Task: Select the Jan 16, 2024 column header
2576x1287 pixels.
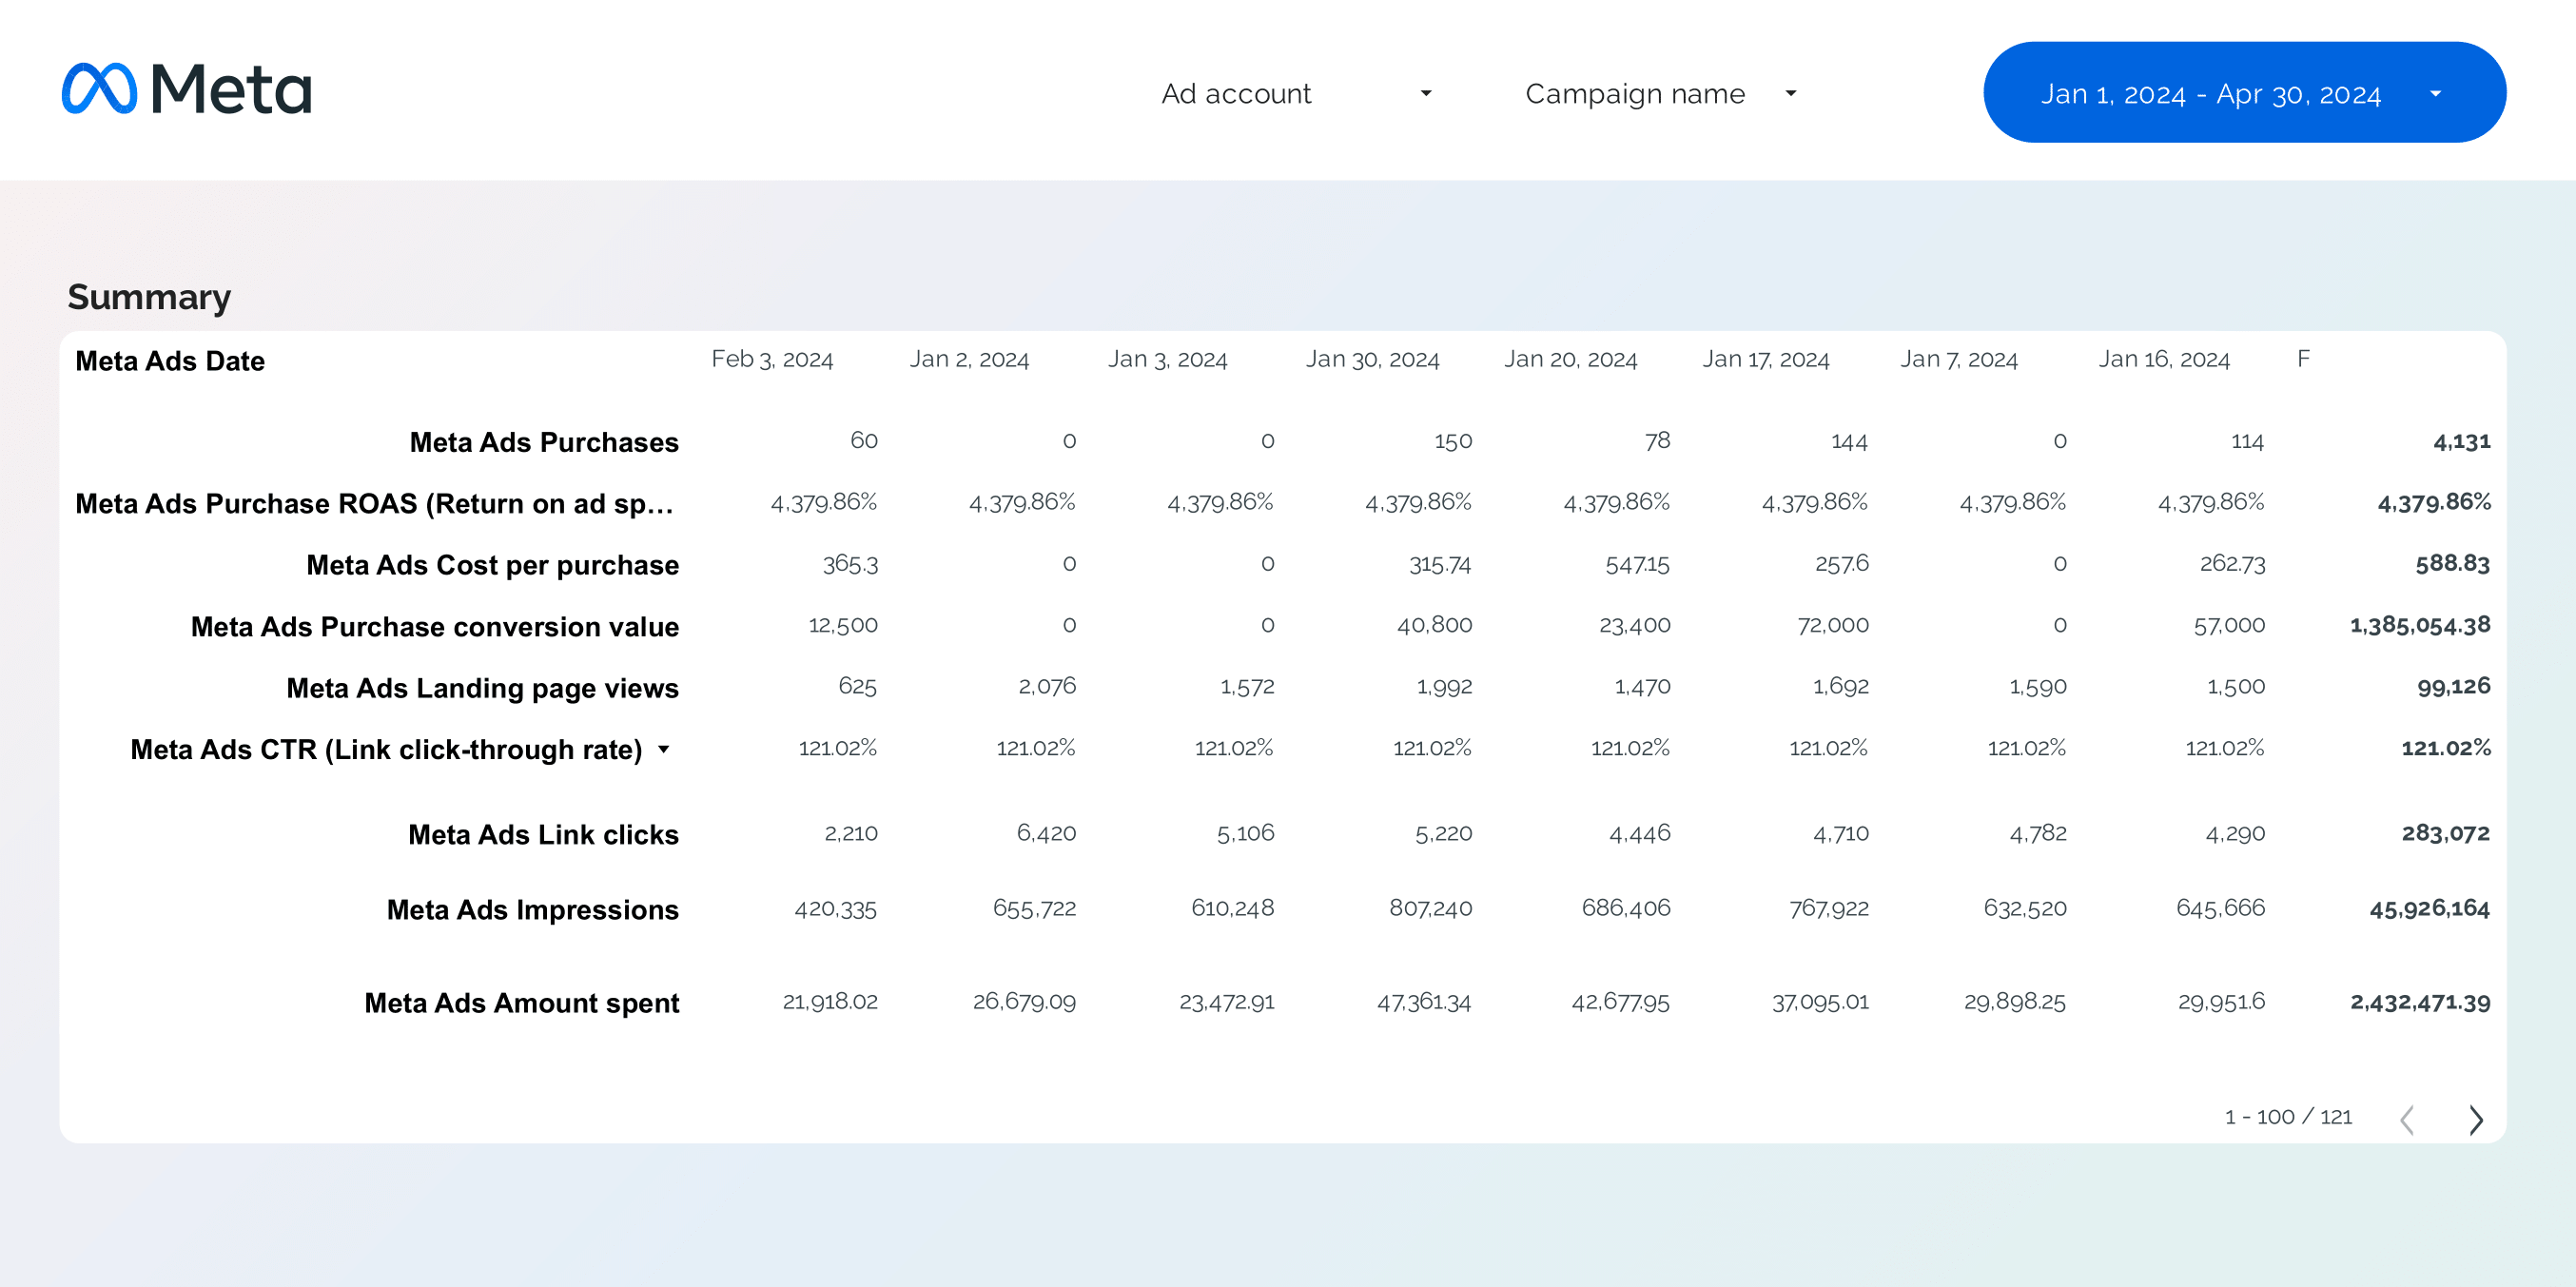Action: click(x=2164, y=359)
